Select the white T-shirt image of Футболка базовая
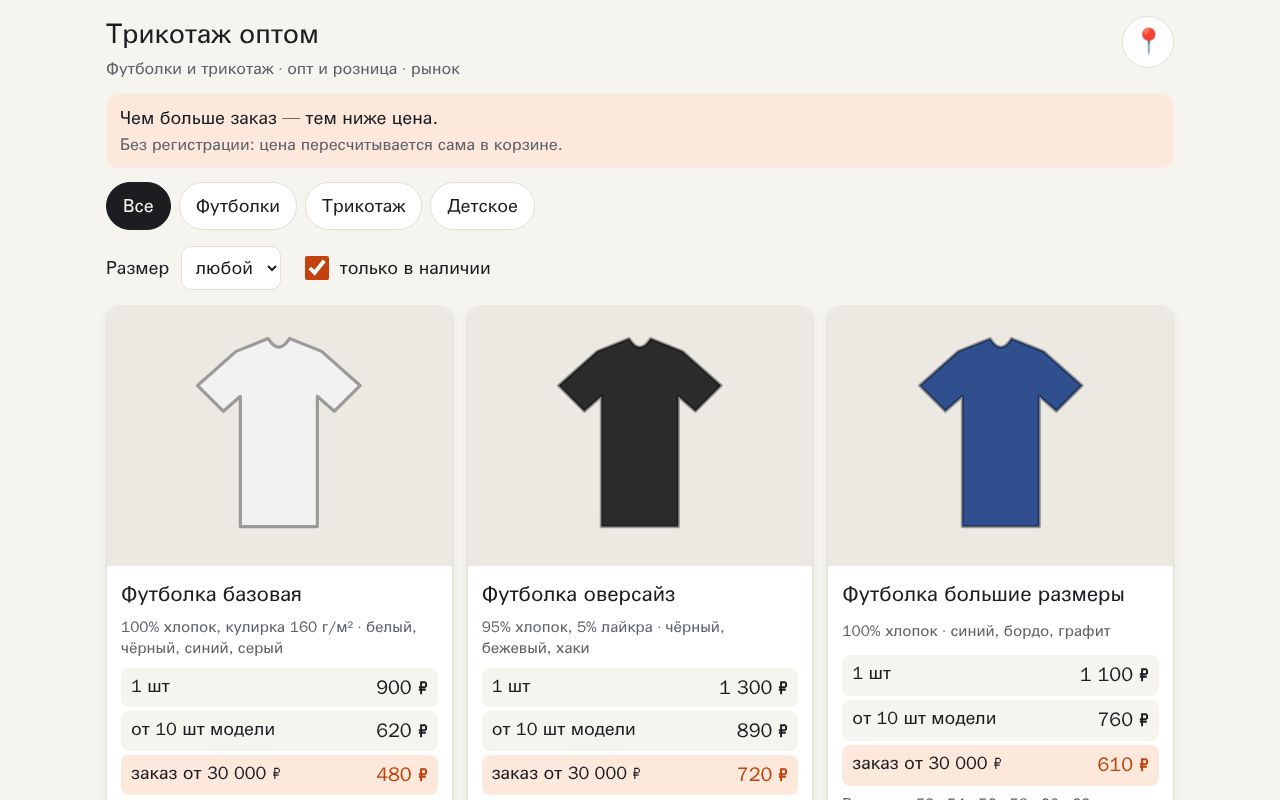 coord(279,432)
